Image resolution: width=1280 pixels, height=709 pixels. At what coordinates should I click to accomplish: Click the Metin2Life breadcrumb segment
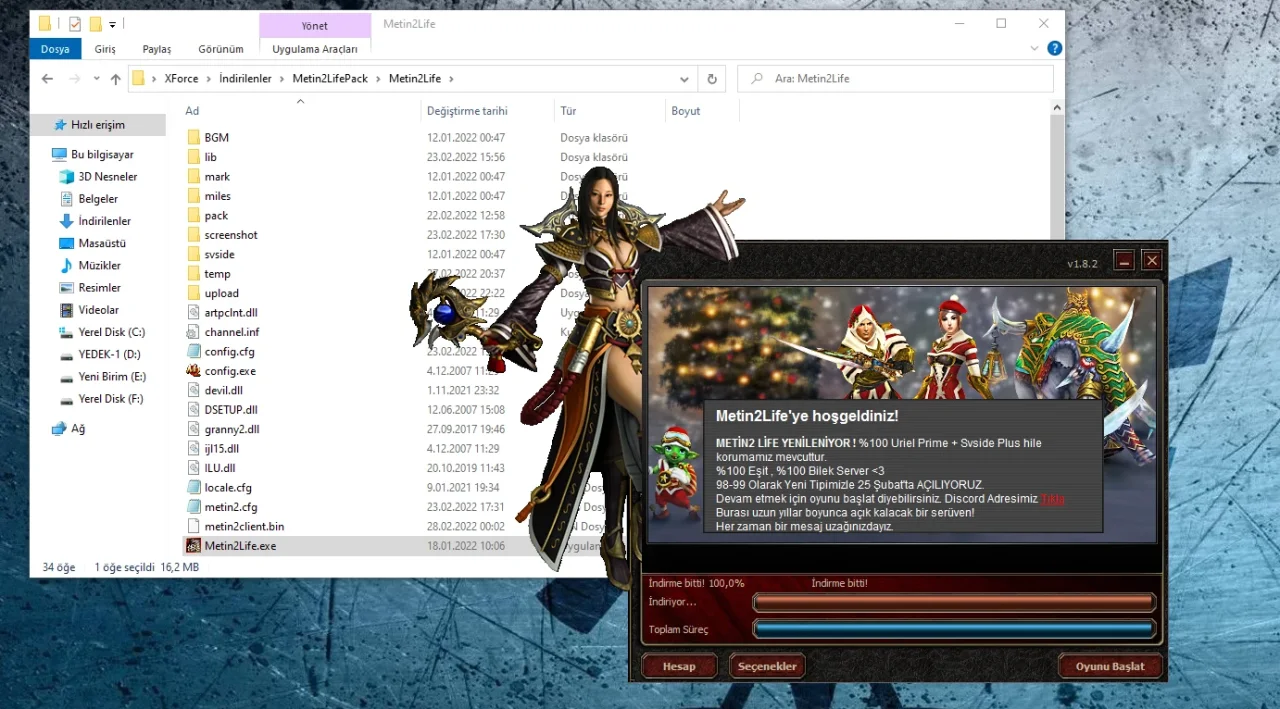tap(417, 79)
